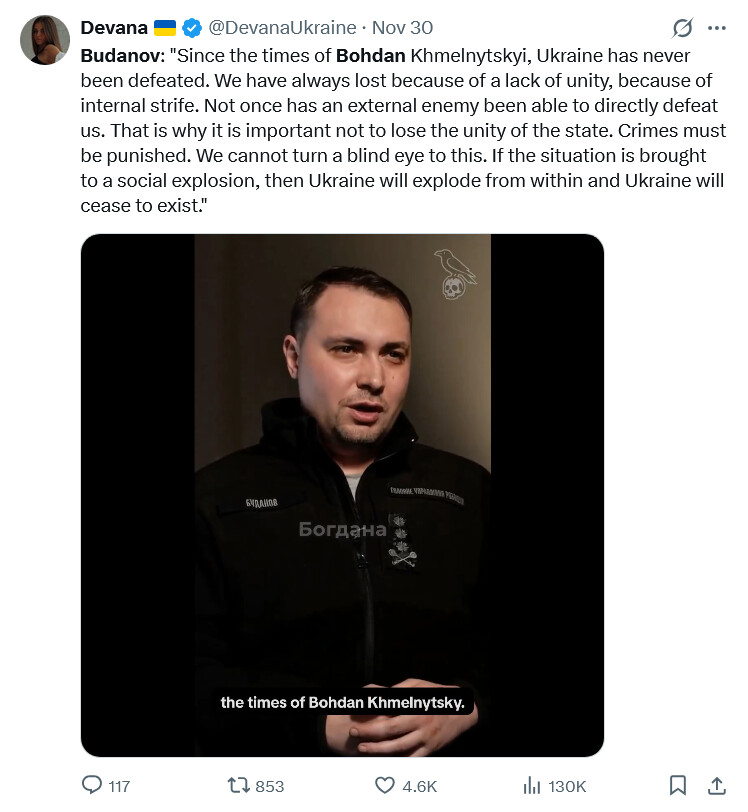Open the 117 replies count
Image resolution: width=748 pixels, height=812 pixels.
point(119,786)
